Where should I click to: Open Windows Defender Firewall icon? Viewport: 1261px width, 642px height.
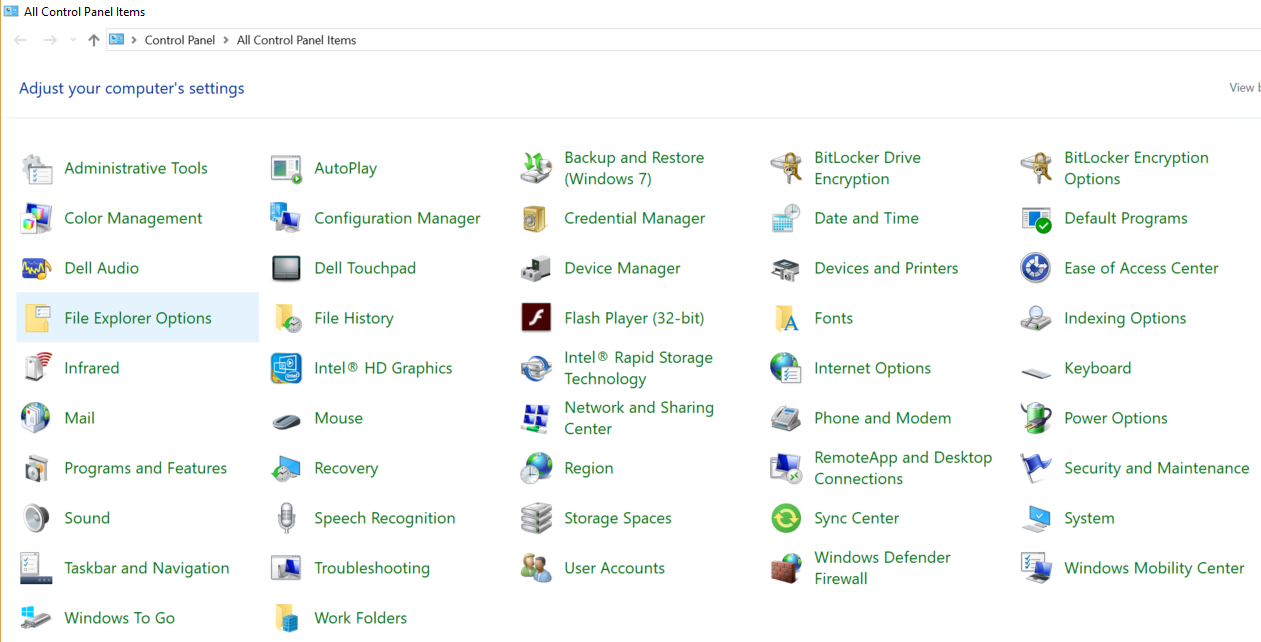787,569
